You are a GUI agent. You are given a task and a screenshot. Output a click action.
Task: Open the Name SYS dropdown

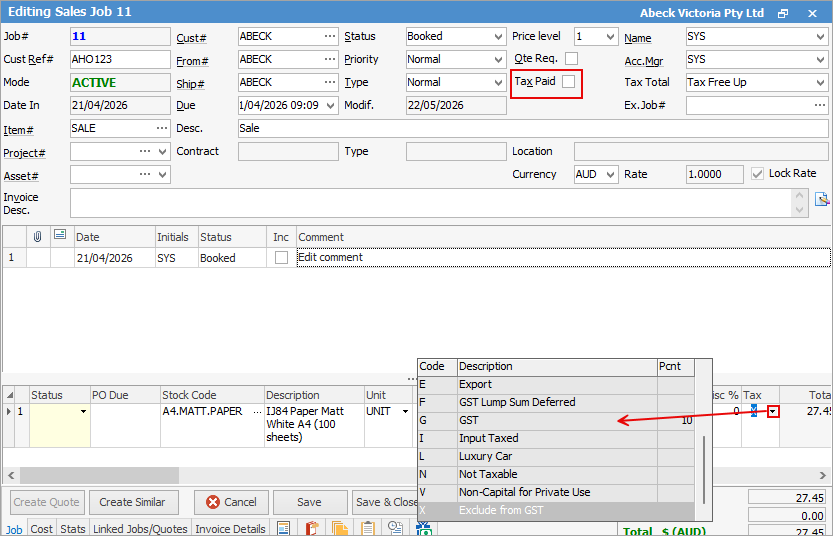pyautogui.click(x=820, y=37)
